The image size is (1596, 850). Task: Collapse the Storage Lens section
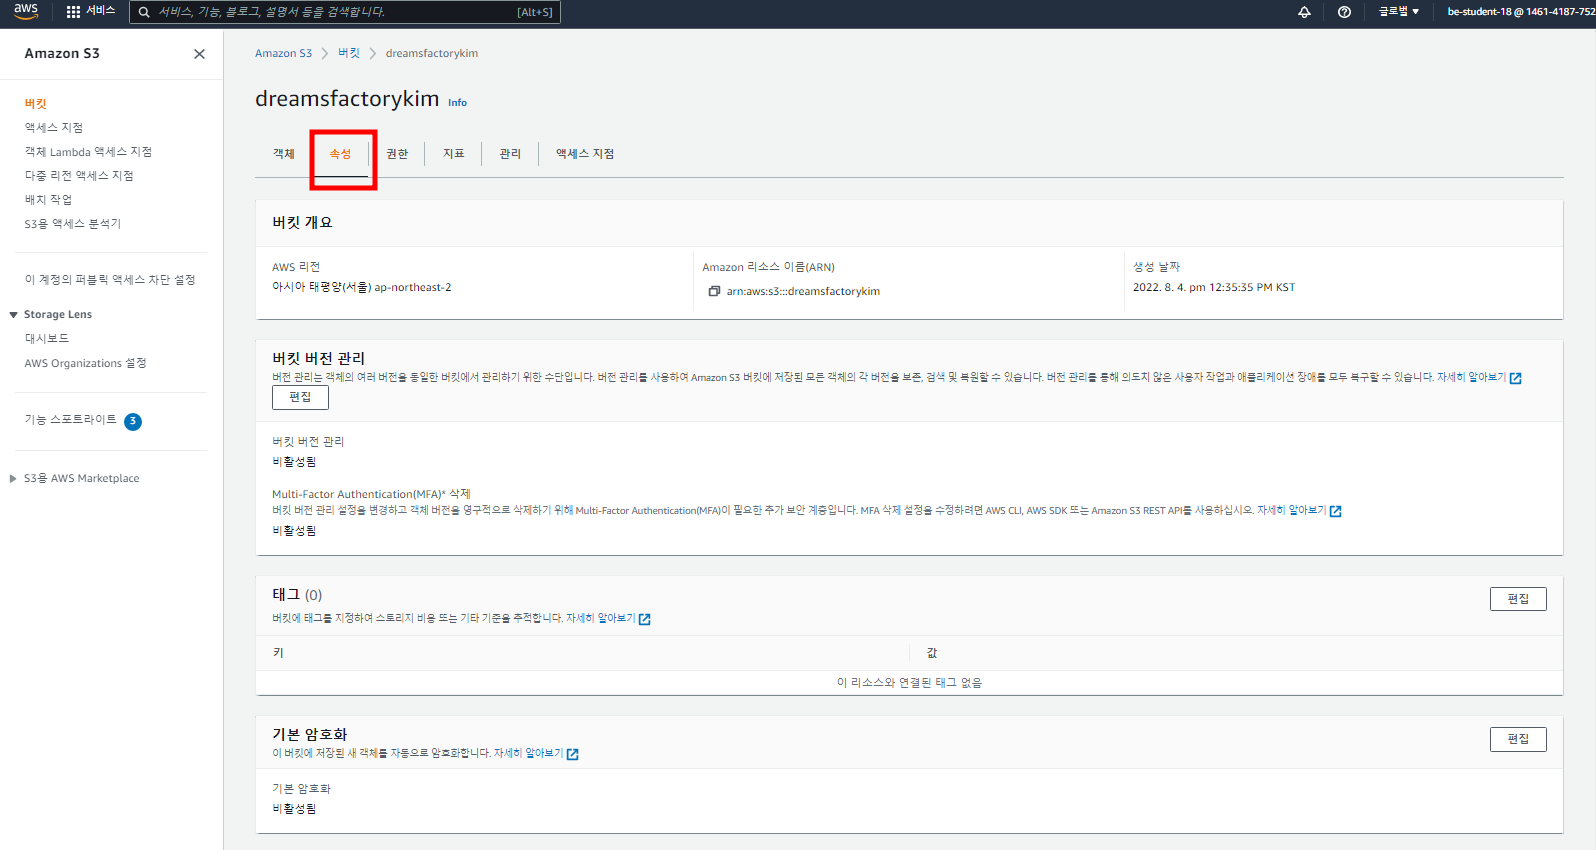[13, 315]
